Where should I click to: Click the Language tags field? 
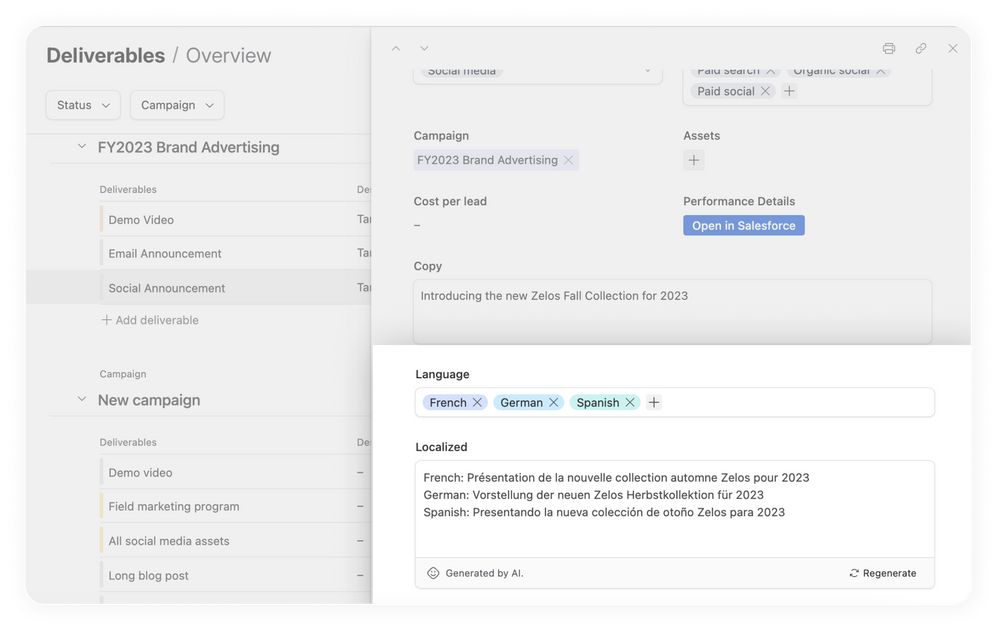tap(675, 402)
